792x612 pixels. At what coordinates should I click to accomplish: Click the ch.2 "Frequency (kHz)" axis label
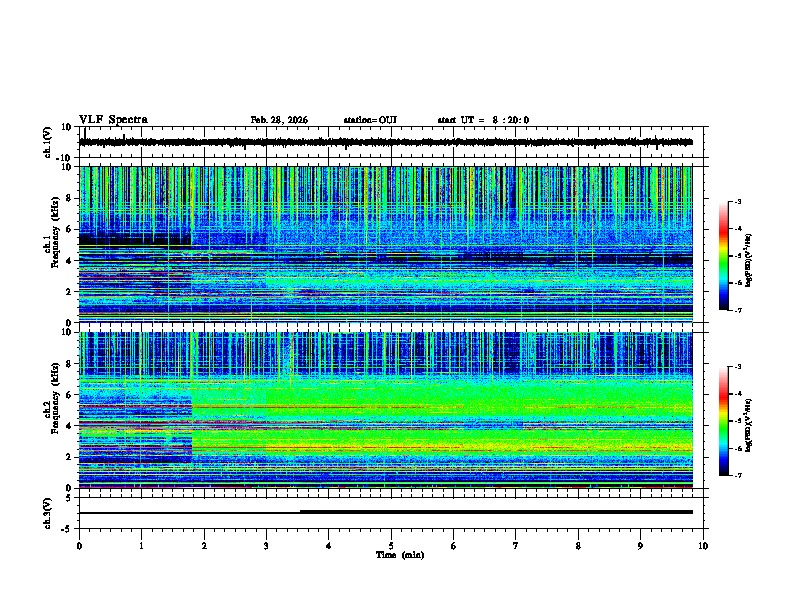click(x=56, y=398)
